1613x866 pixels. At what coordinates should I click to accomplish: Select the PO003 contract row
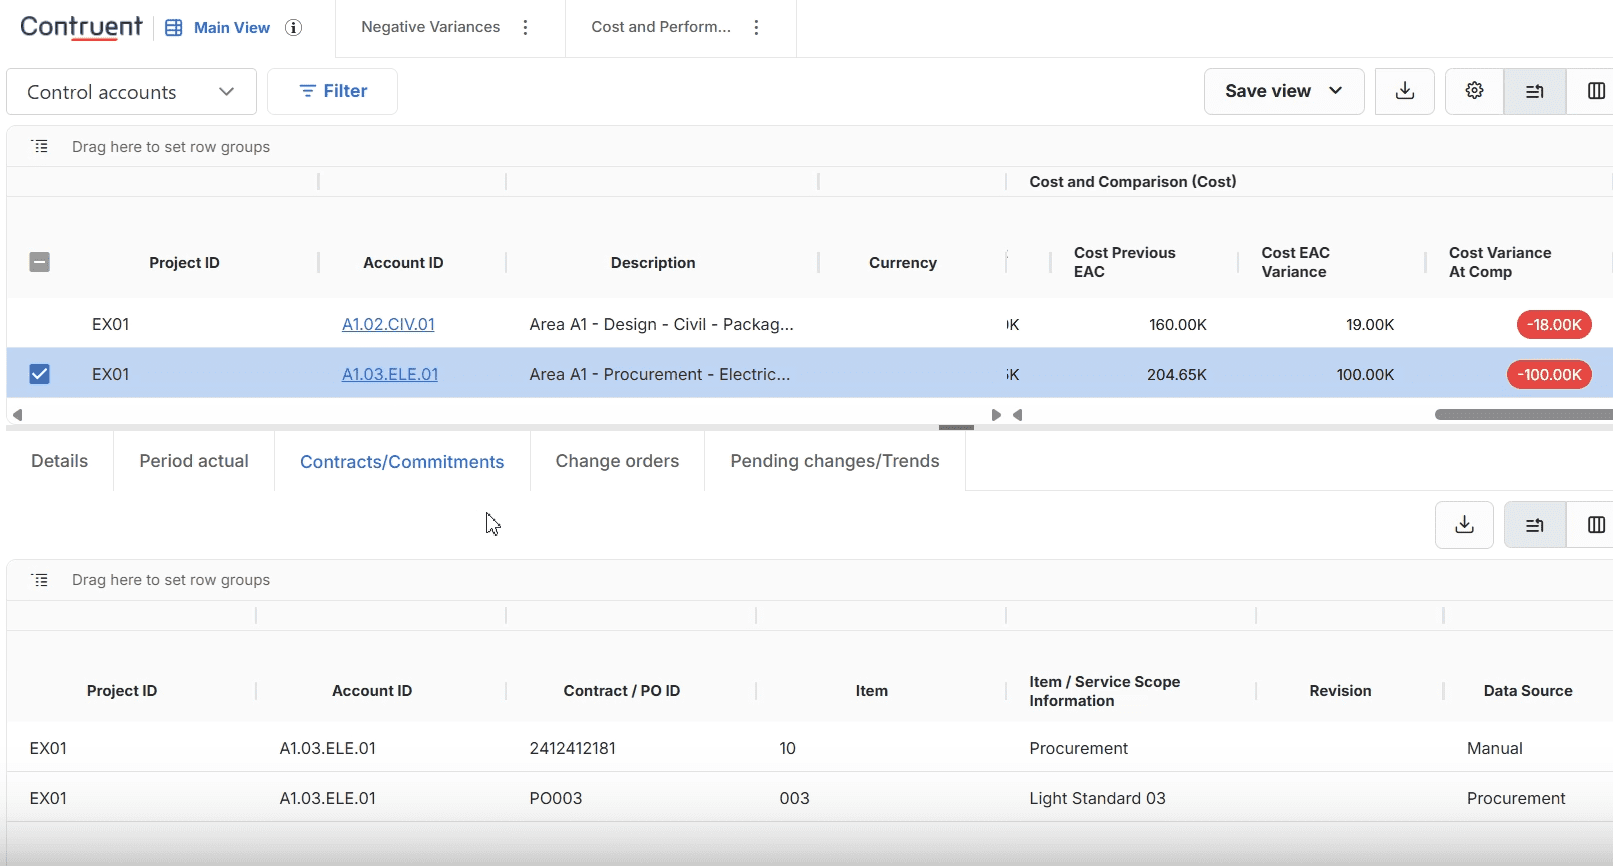810,798
